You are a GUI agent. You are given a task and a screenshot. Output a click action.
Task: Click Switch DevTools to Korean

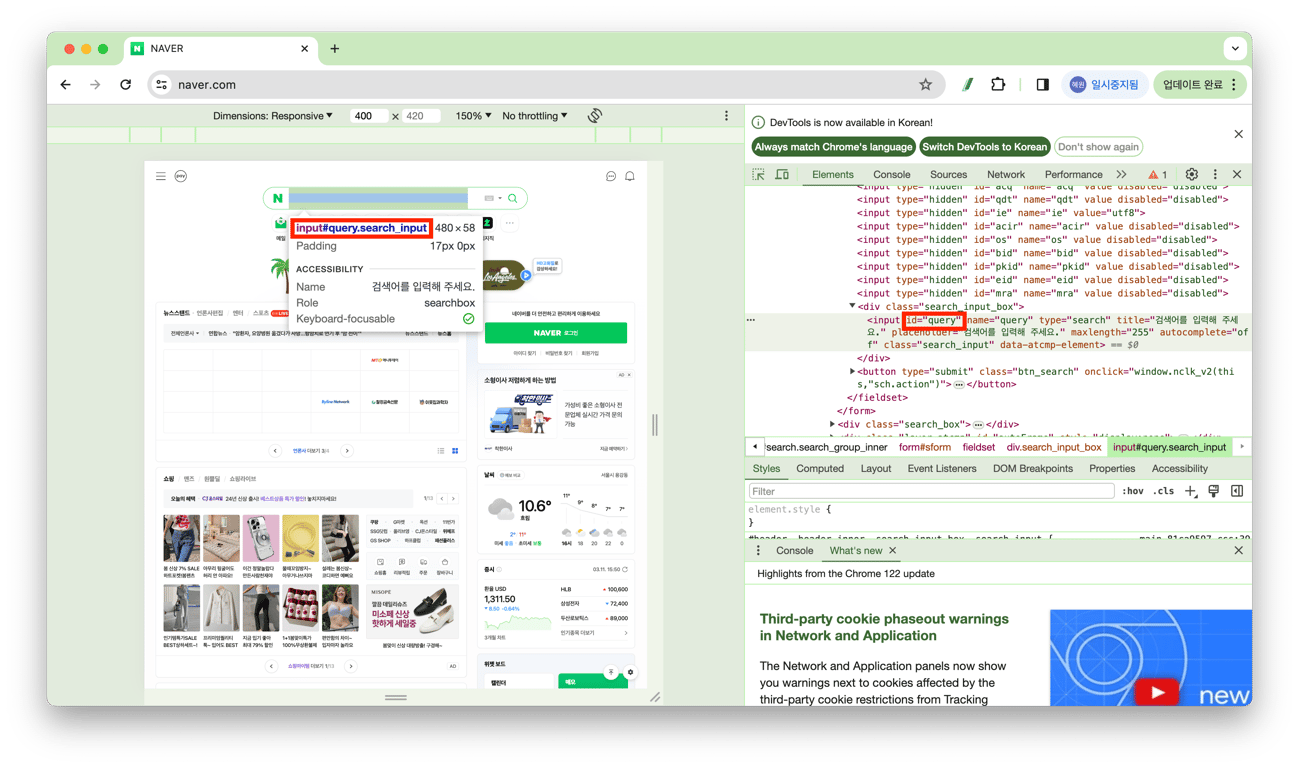click(x=985, y=147)
